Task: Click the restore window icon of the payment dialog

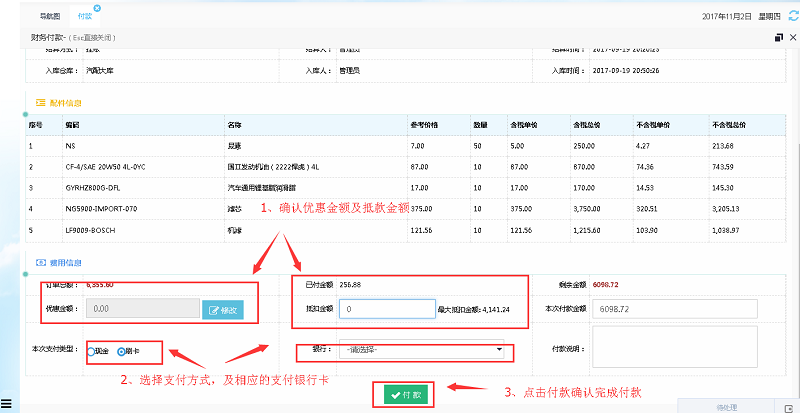Action: click(779, 37)
